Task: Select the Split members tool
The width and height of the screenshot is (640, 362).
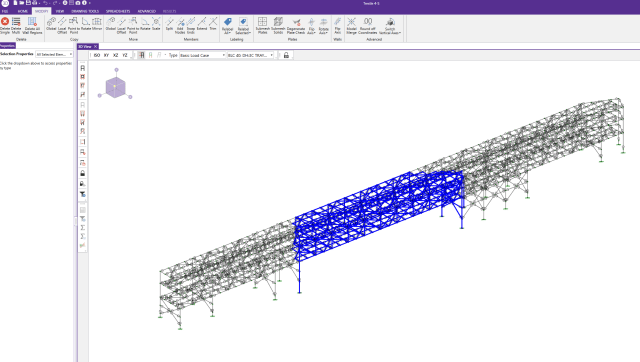Action: [x=169, y=24]
